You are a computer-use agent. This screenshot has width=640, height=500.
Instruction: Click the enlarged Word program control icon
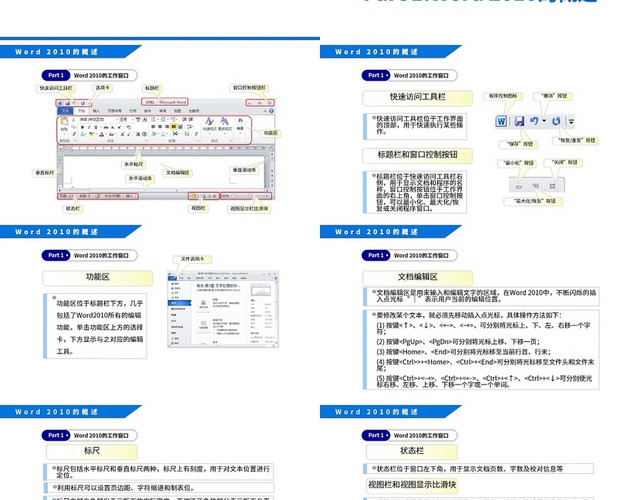pos(501,121)
